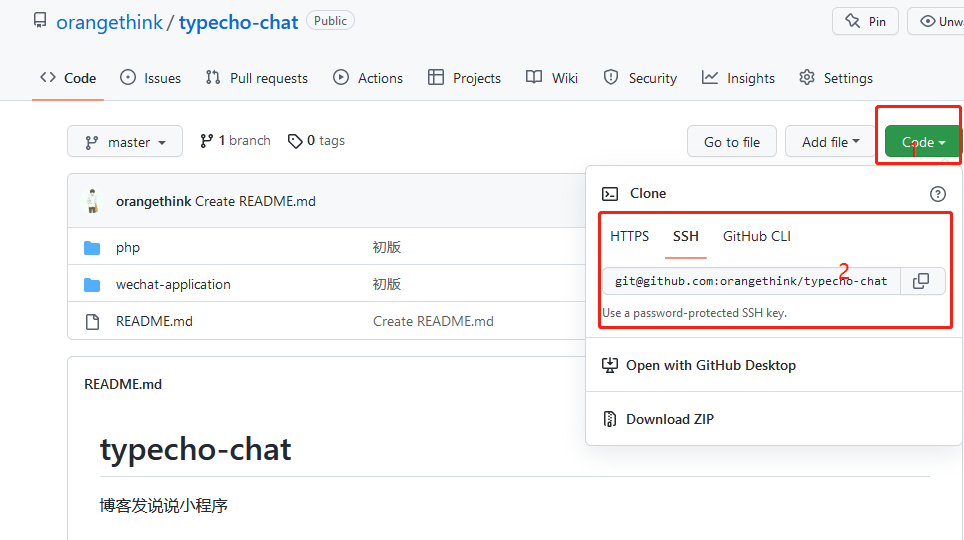The width and height of the screenshot is (964, 540).
Task: Click the SSH clone URL field
Action: pyautogui.click(x=751, y=281)
